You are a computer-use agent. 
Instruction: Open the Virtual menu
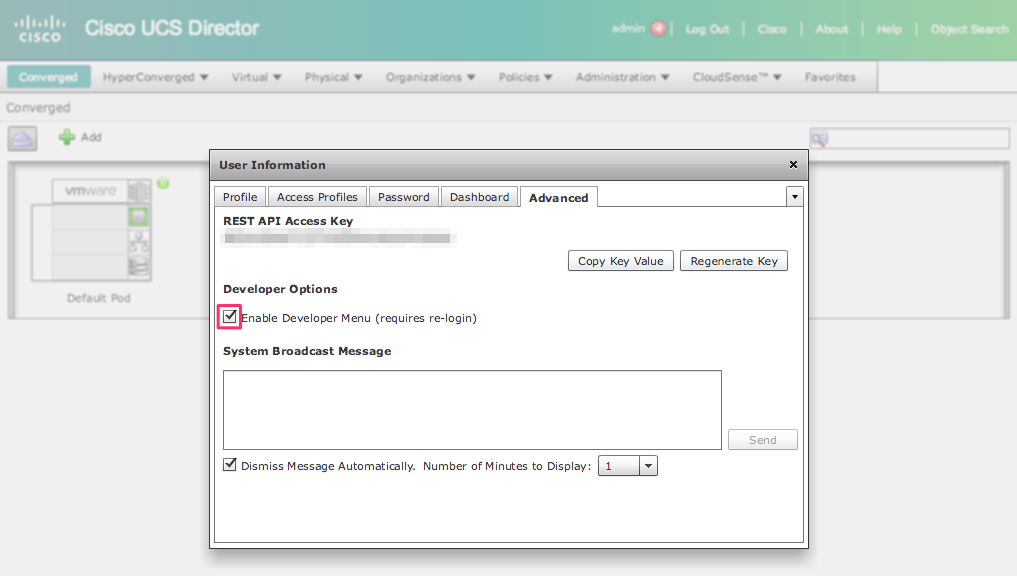point(256,77)
